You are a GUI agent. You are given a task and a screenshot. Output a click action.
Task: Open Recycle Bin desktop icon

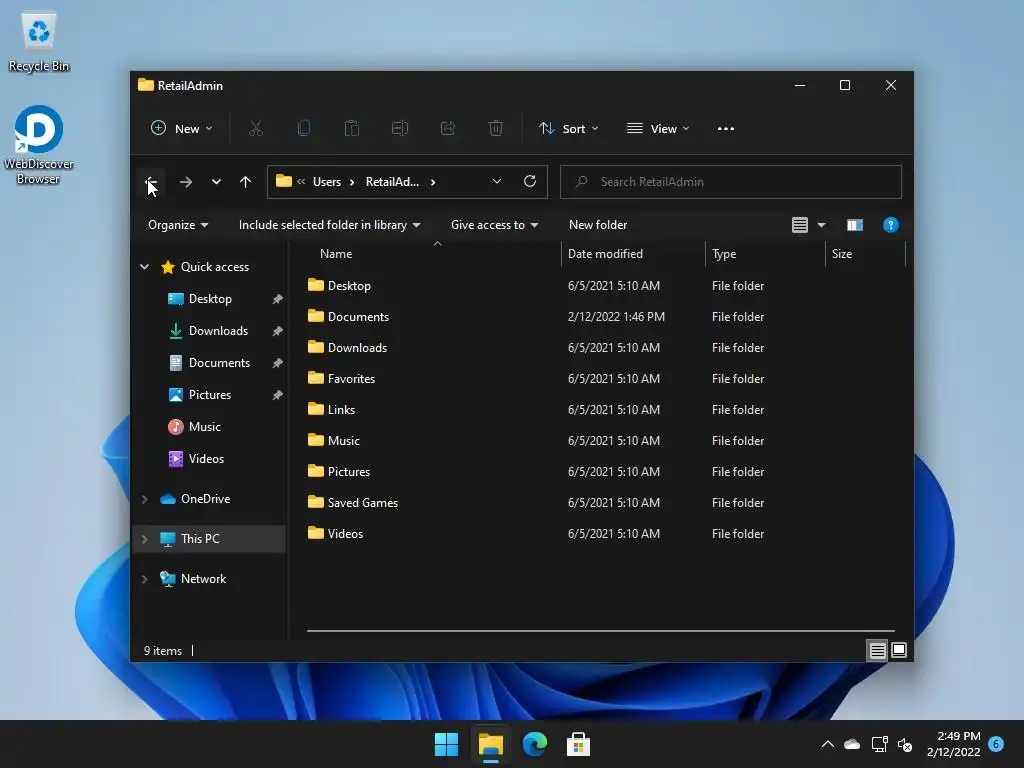(39, 42)
